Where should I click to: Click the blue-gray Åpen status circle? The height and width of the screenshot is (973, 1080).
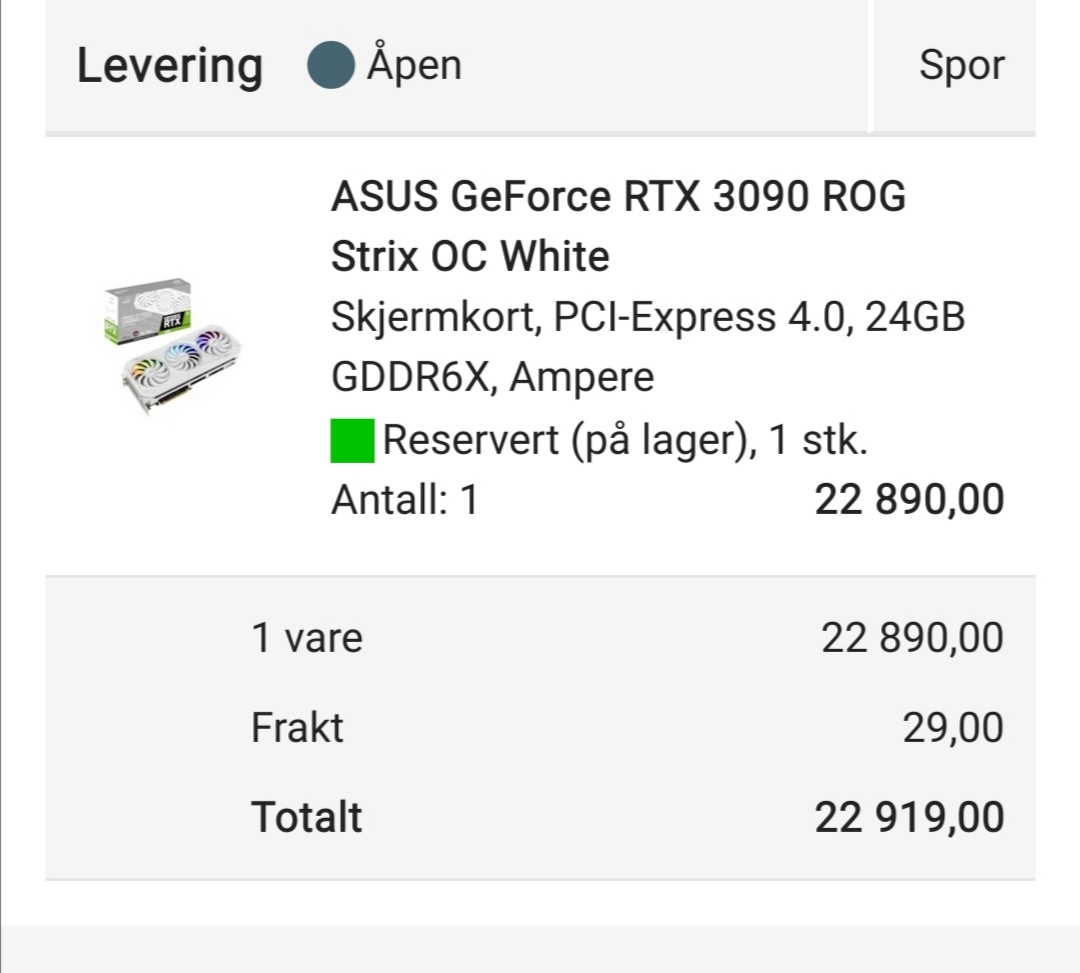click(331, 65)
